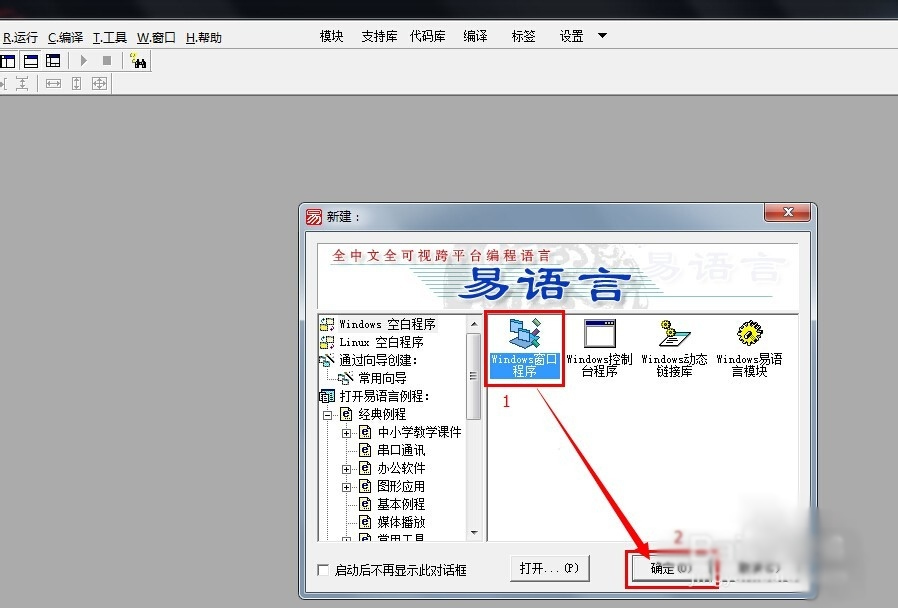Toggle the bottom-pane window layout toolbar icon
This screenshot has width=898, height=608.
point(31,61)
